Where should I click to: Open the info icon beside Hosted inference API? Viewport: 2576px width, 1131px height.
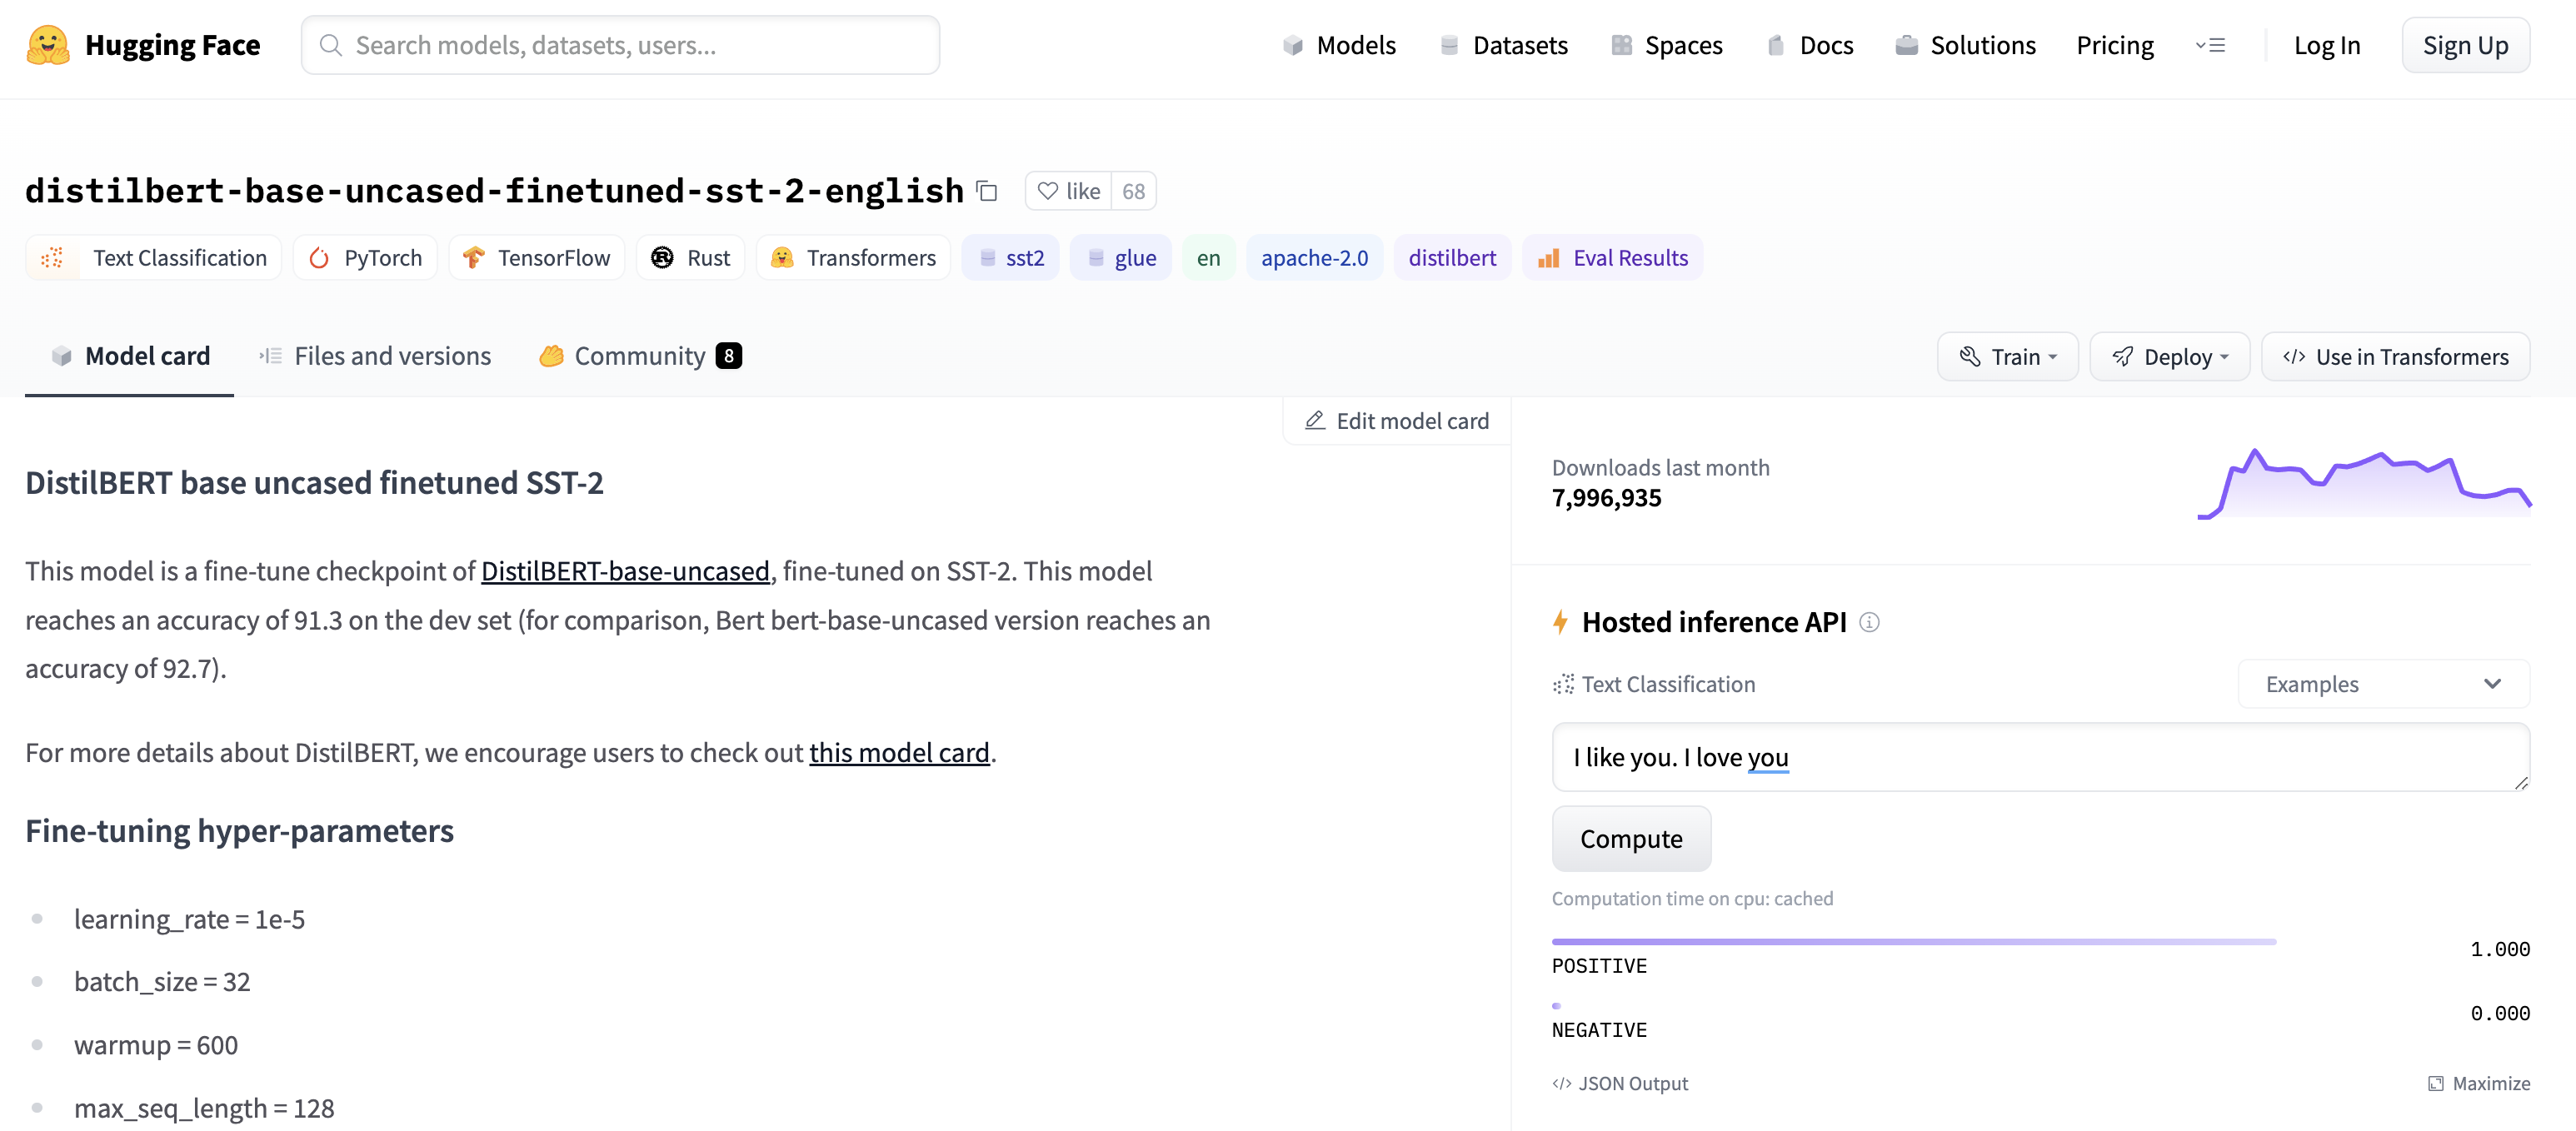tap(1869, 622)
